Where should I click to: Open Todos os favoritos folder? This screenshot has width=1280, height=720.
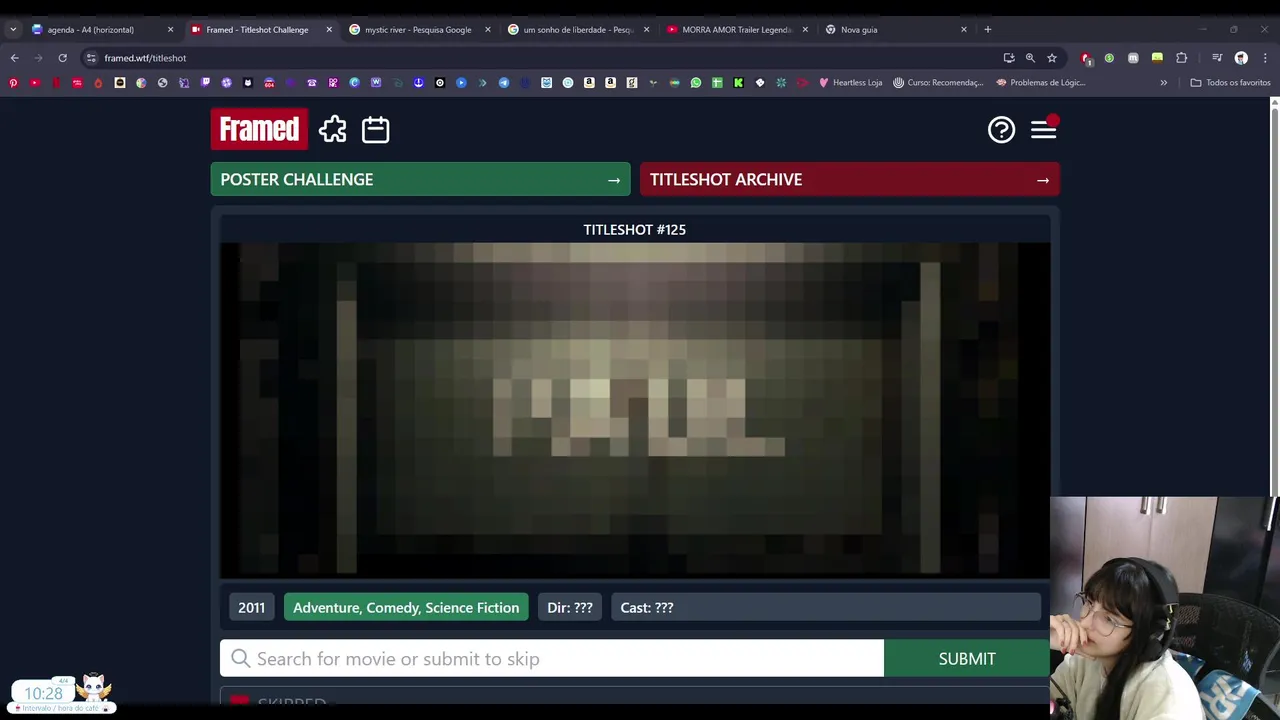point(1230,82)
